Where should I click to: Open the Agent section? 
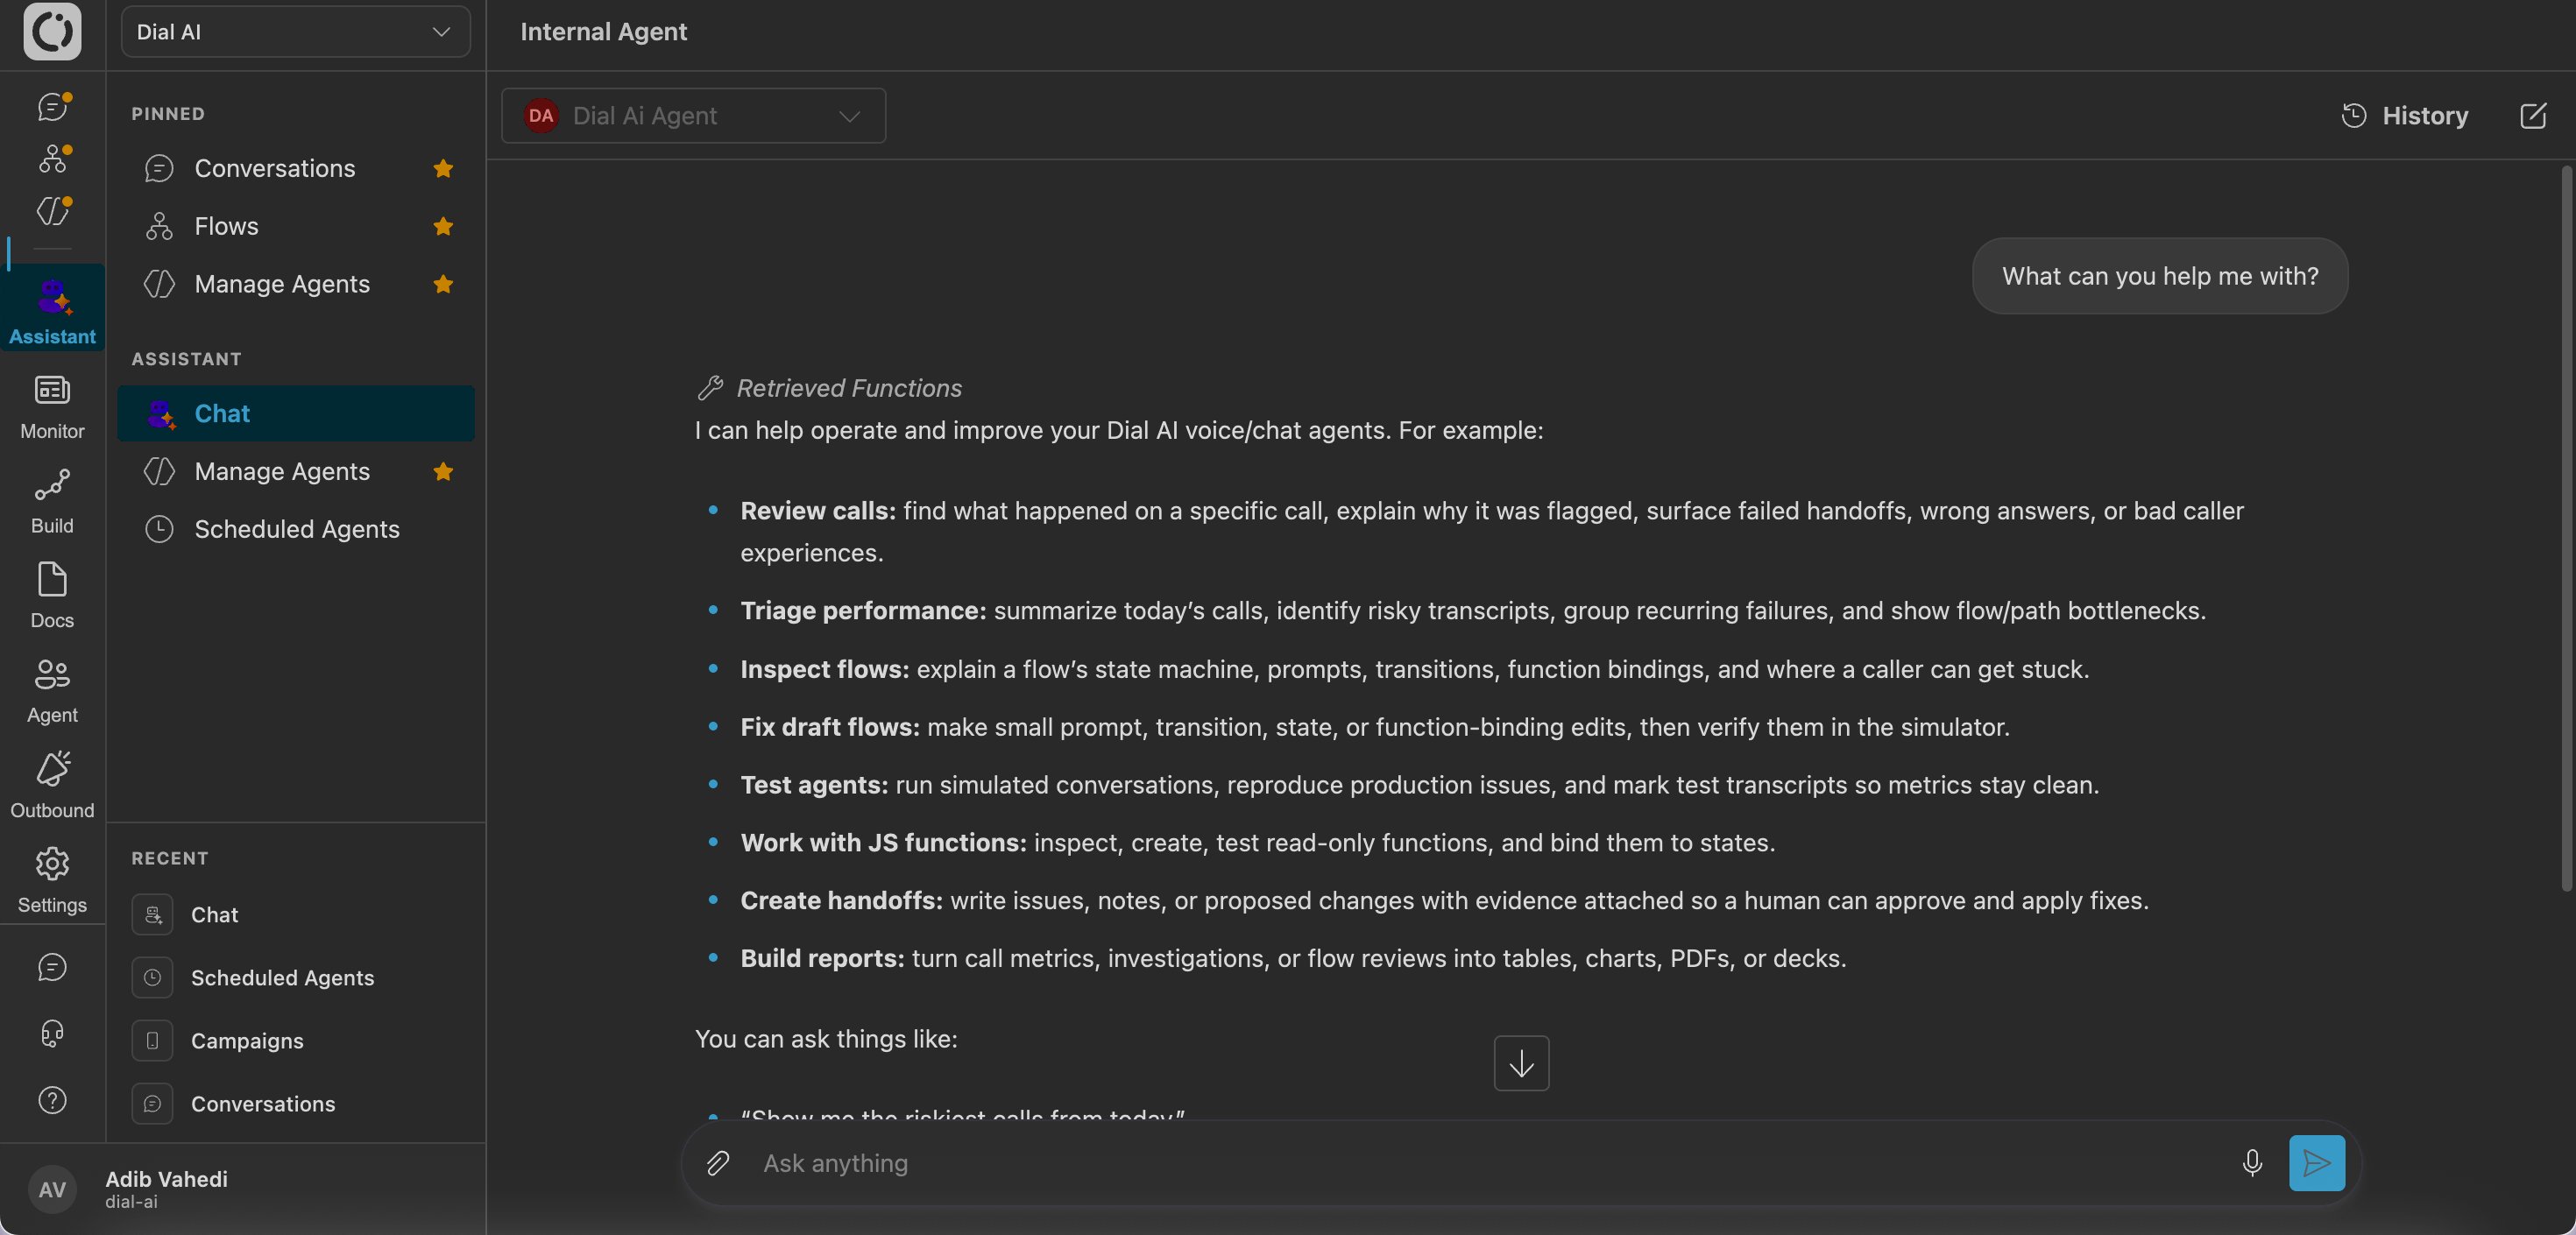tap(52, 690)
